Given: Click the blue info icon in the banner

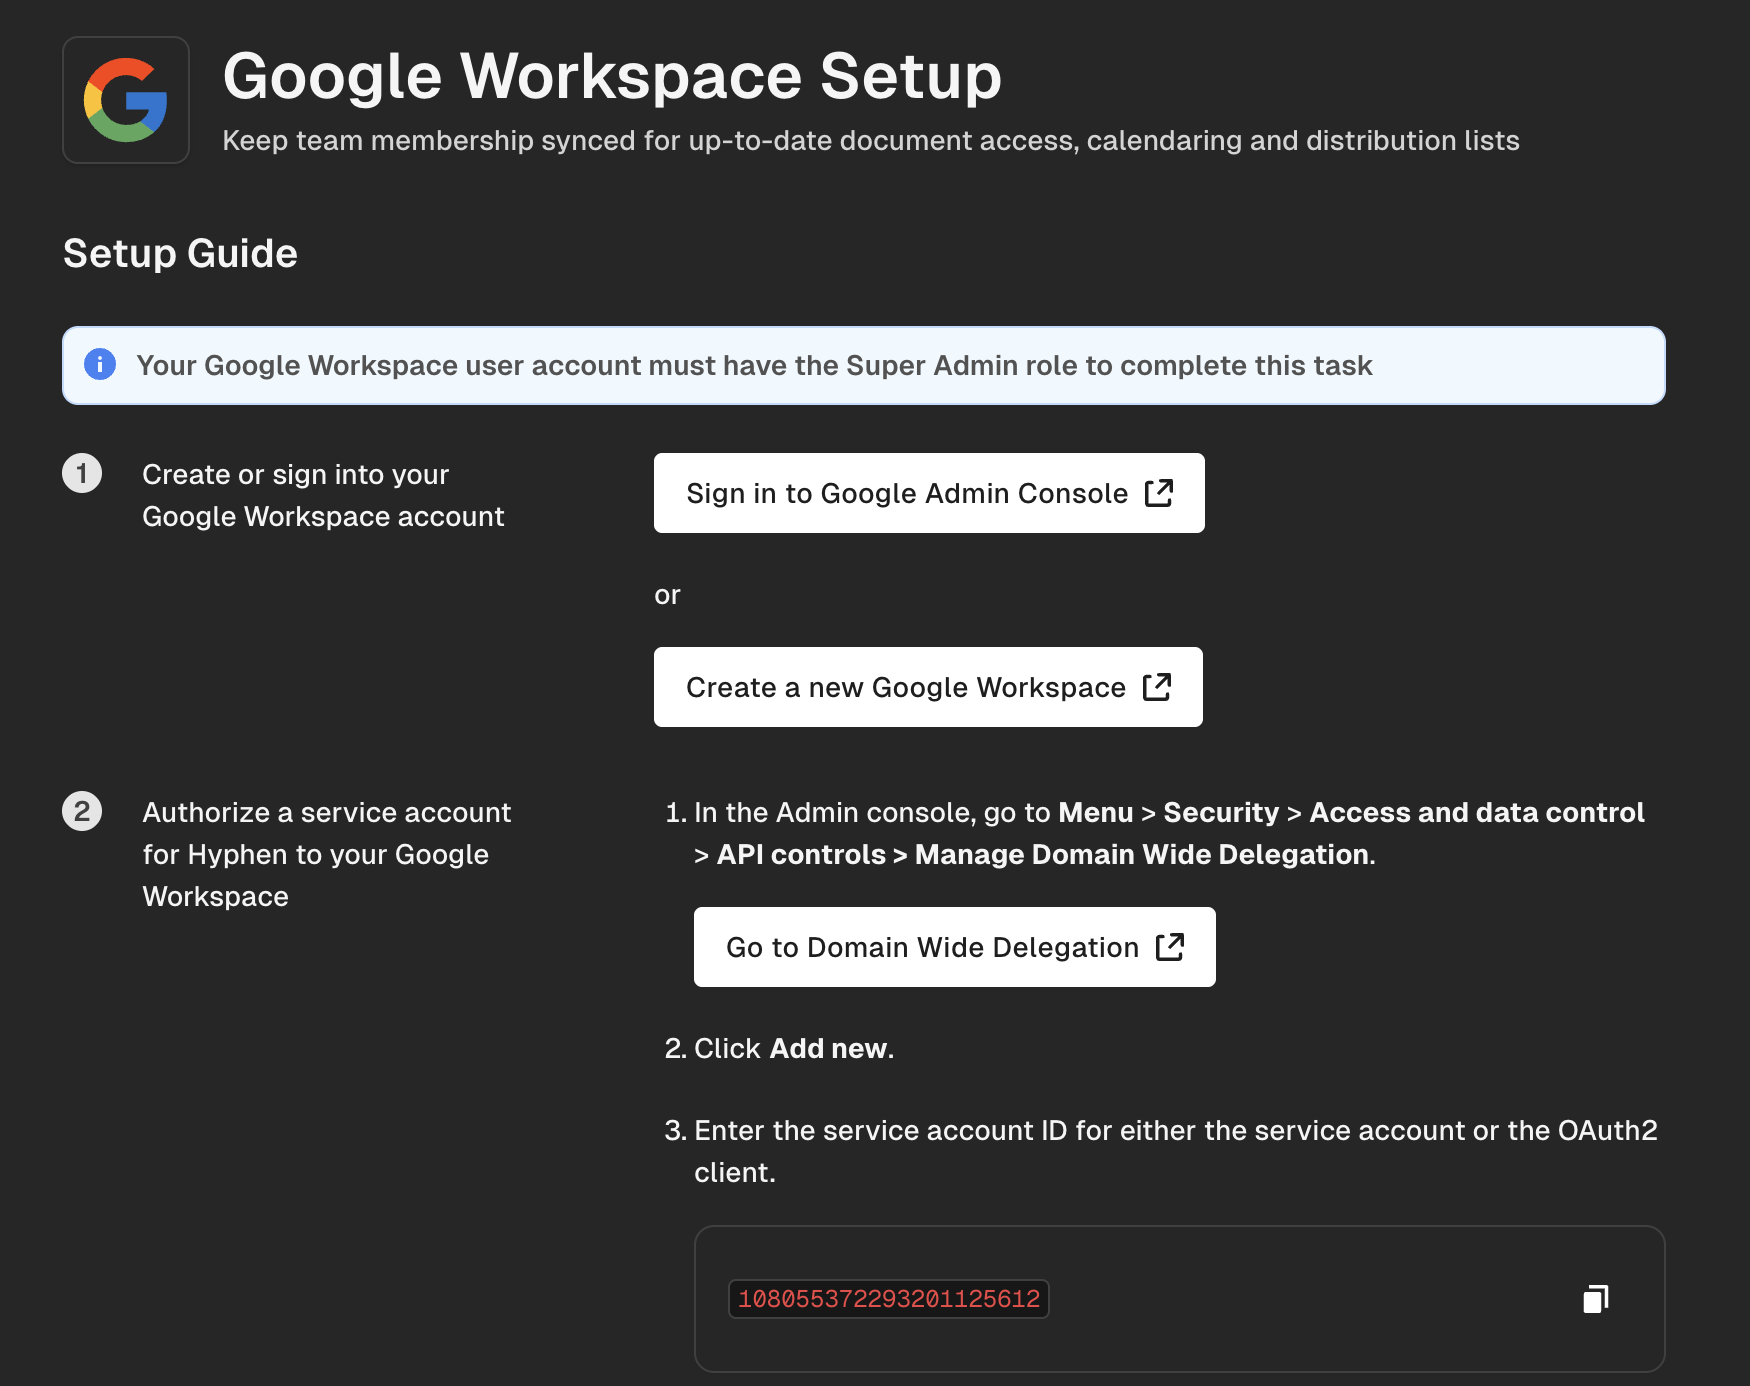Looking at the screenshot, I should click(x=100, y=364).
